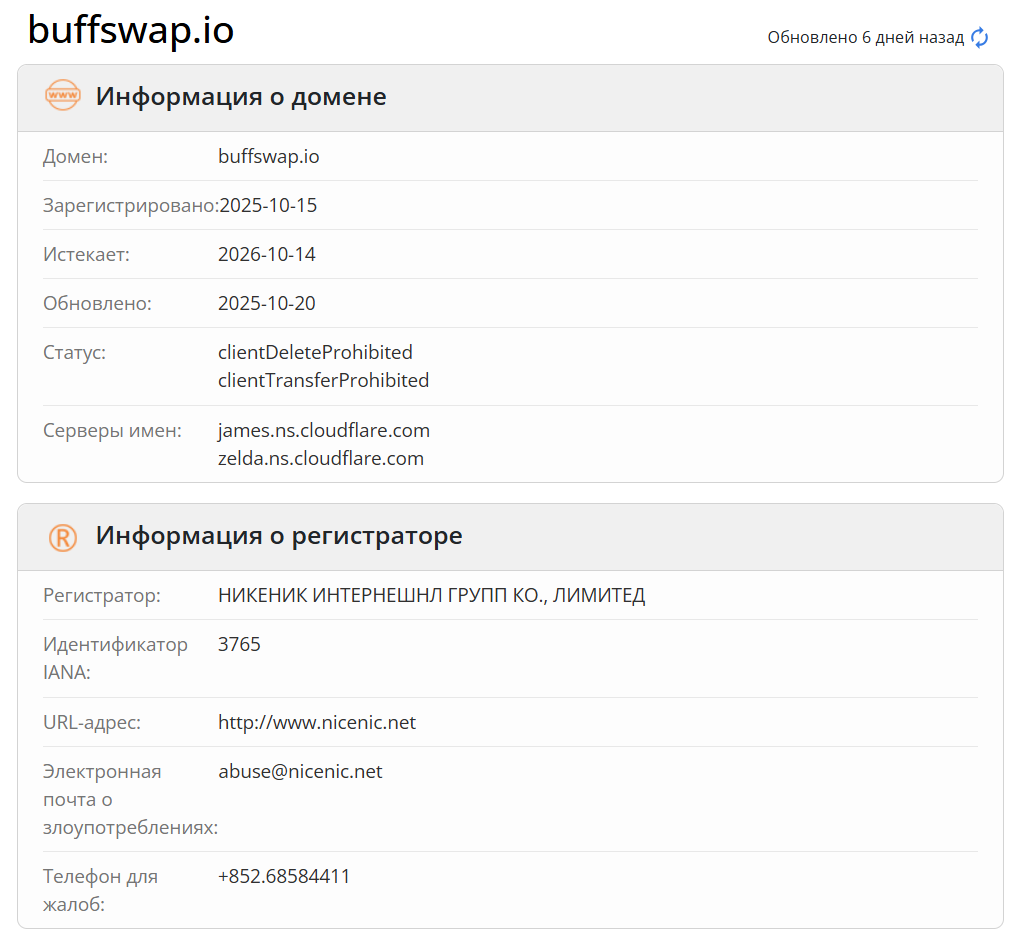Click the refresh icon near update timestamp
This screenshot has height=940, width=1022.
click(977, 37)
